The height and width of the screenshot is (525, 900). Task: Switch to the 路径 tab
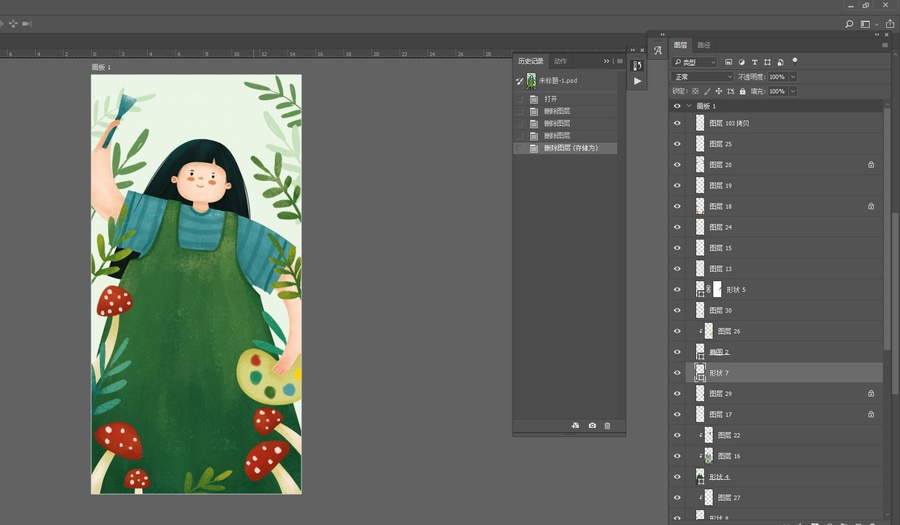[704, 45]
